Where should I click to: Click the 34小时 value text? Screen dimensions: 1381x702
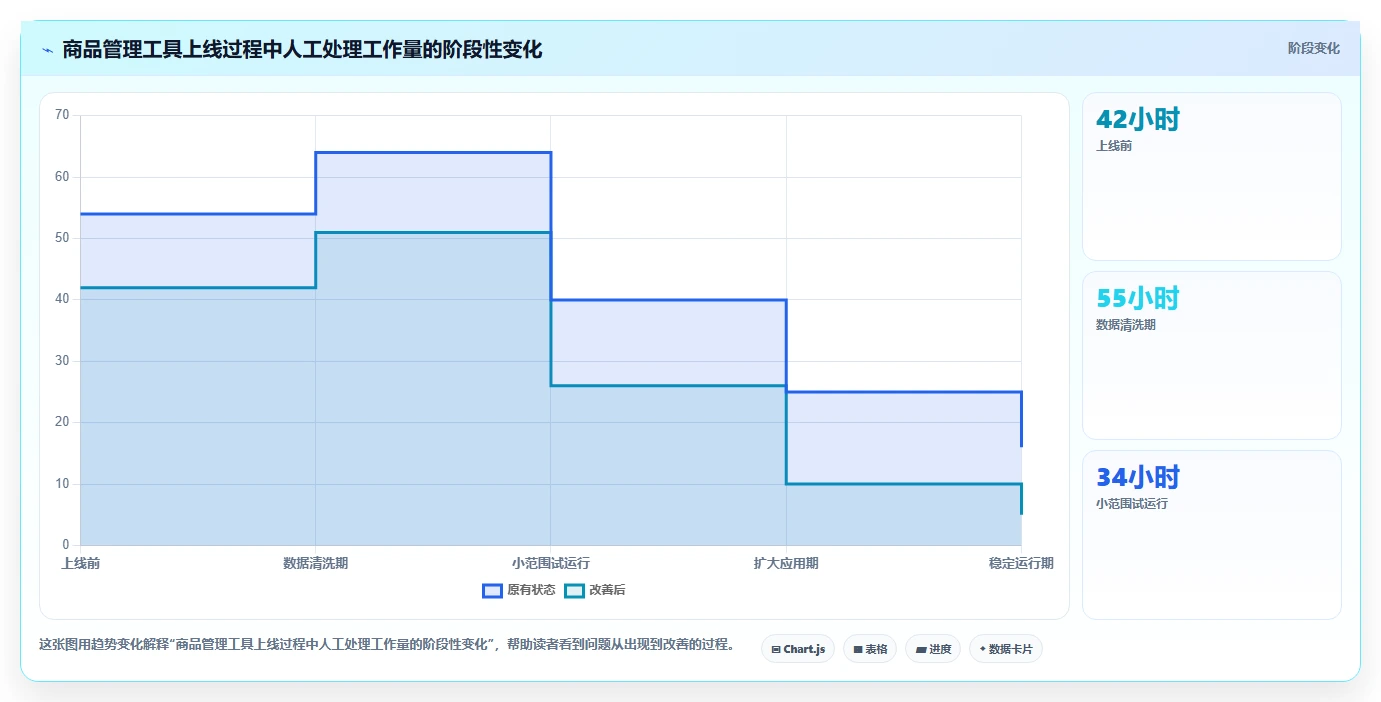point(1138,477)
